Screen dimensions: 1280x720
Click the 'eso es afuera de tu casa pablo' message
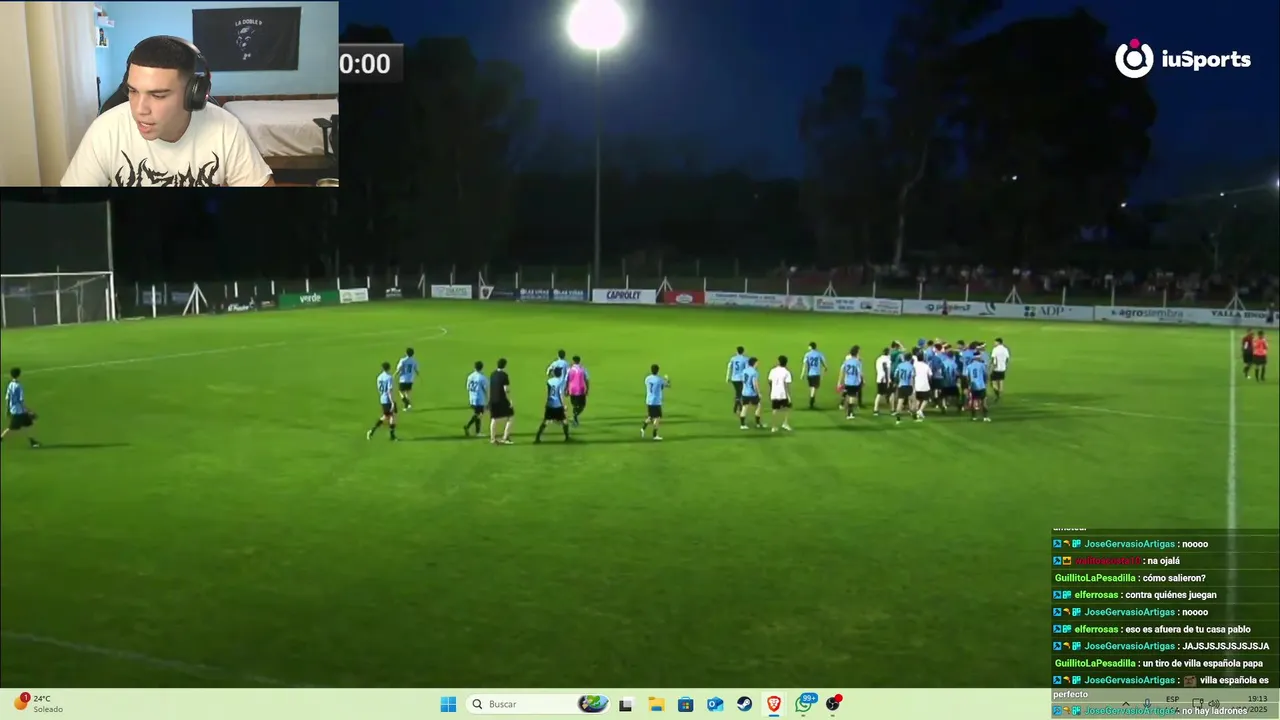[x=1188, y=629]
